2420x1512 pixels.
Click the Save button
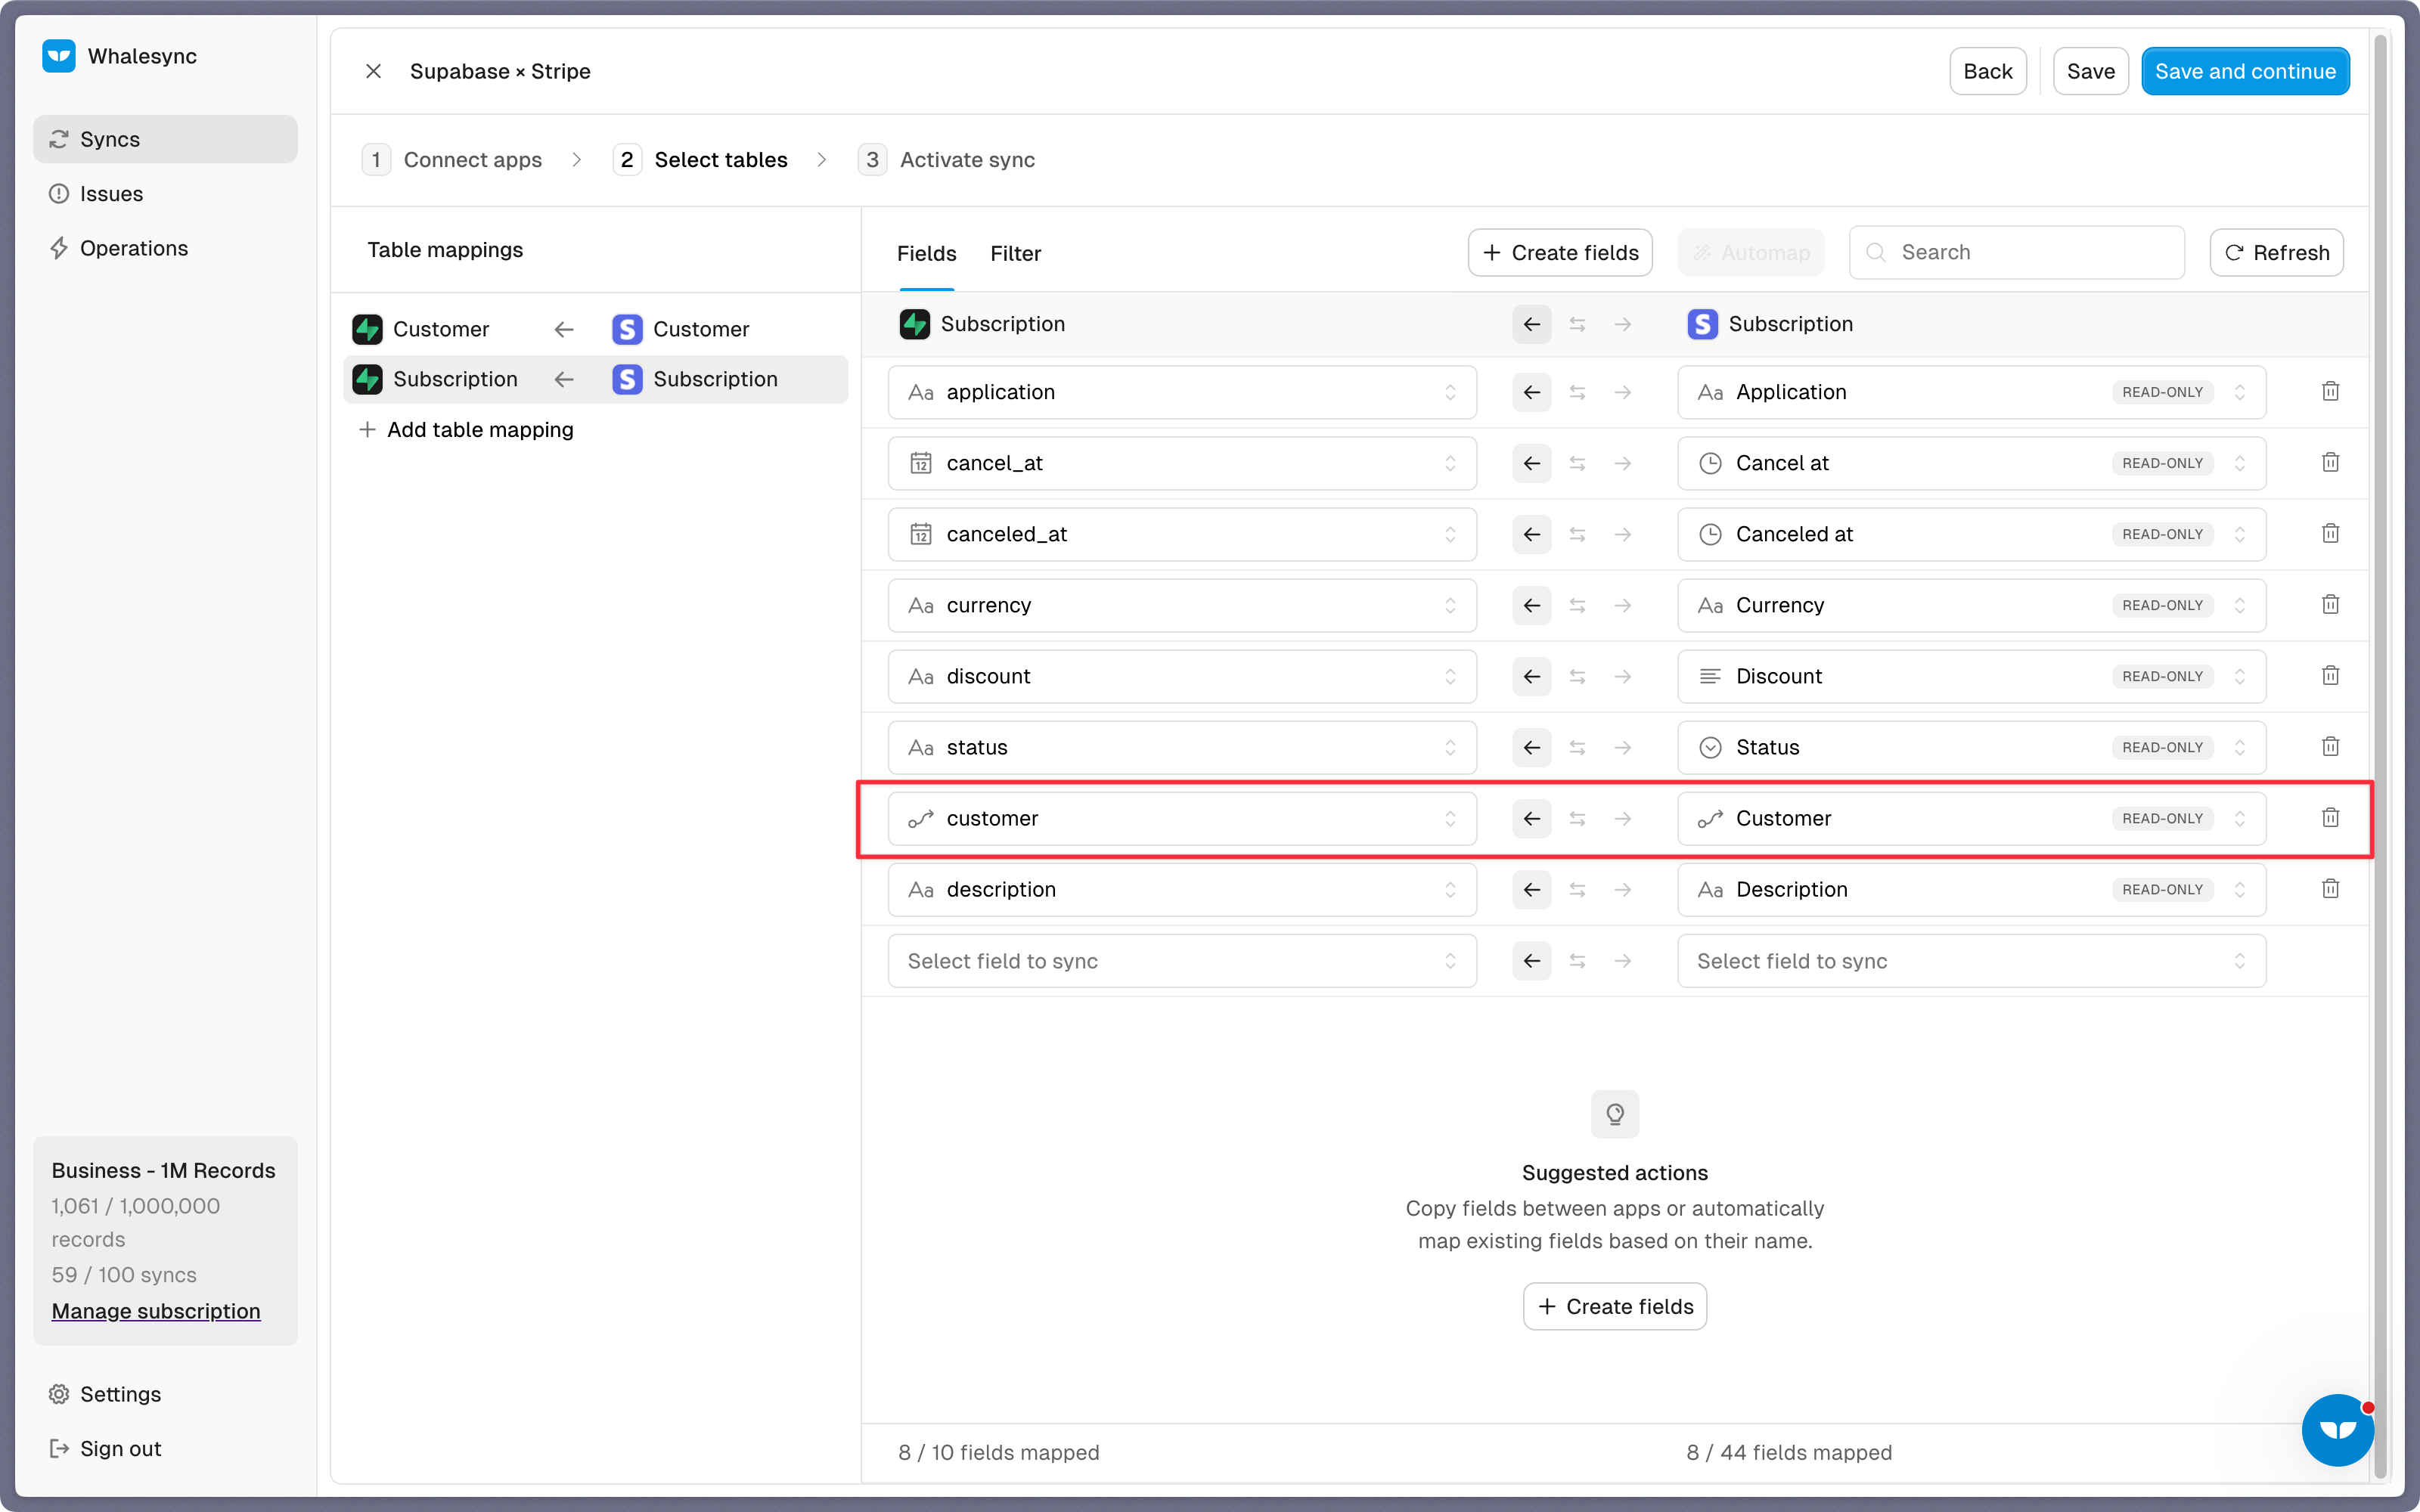click(2090, 71)
